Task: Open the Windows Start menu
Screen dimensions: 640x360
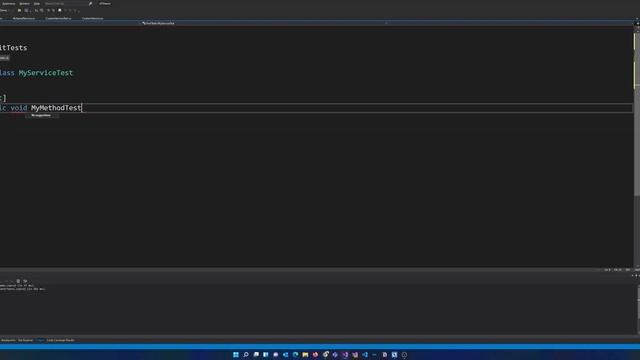Action: click(x=236, y=355)
